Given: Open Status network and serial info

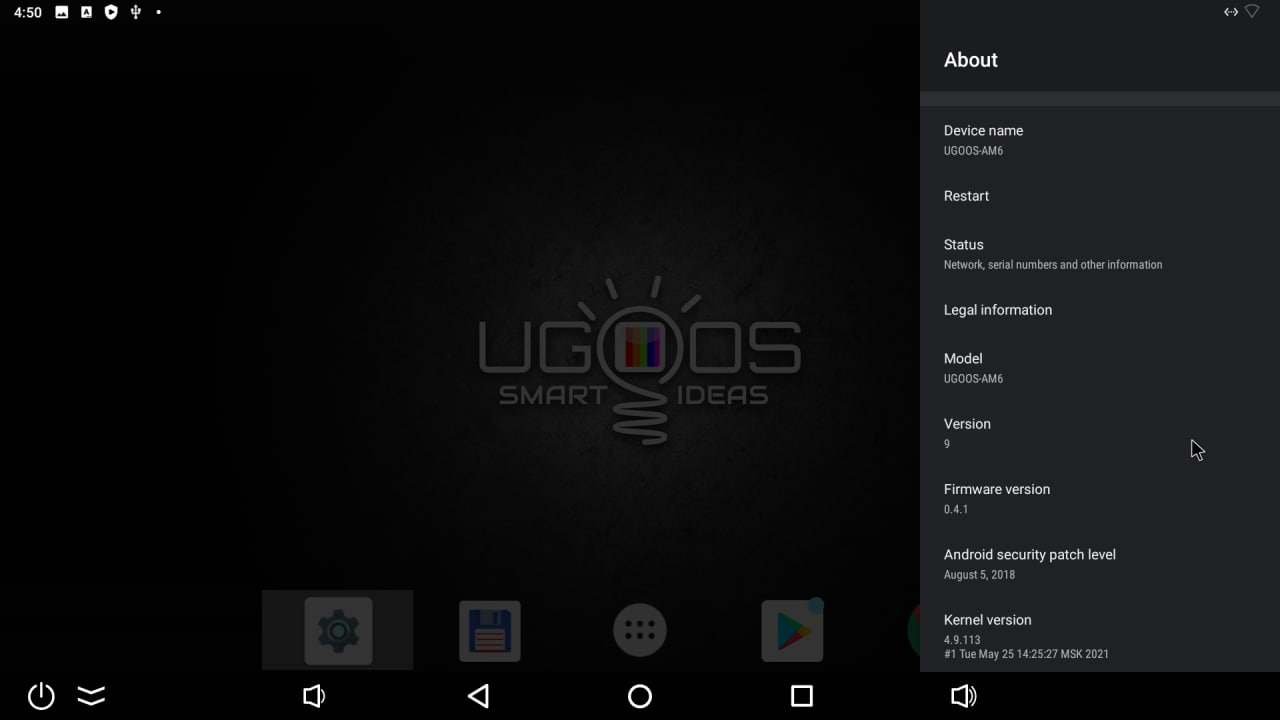Looking at the screenshot, I should coord(1100,254).
